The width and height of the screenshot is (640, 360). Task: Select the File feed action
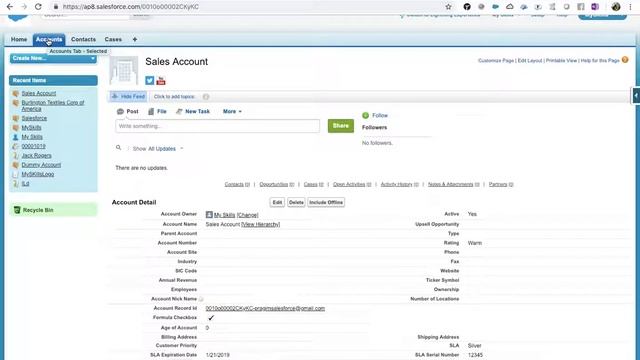click(157, 111)
